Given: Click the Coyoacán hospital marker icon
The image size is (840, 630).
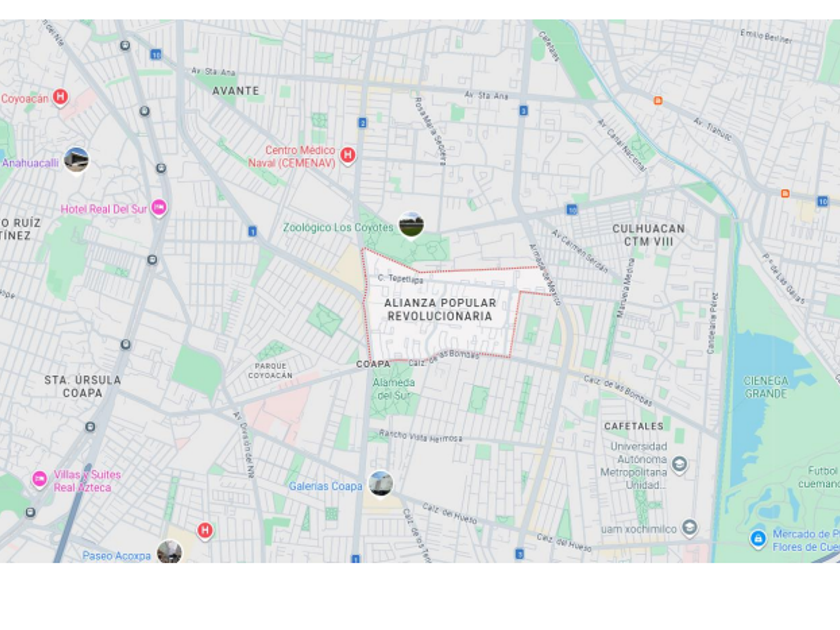Looking at the screenshot, I should point(61,97).
